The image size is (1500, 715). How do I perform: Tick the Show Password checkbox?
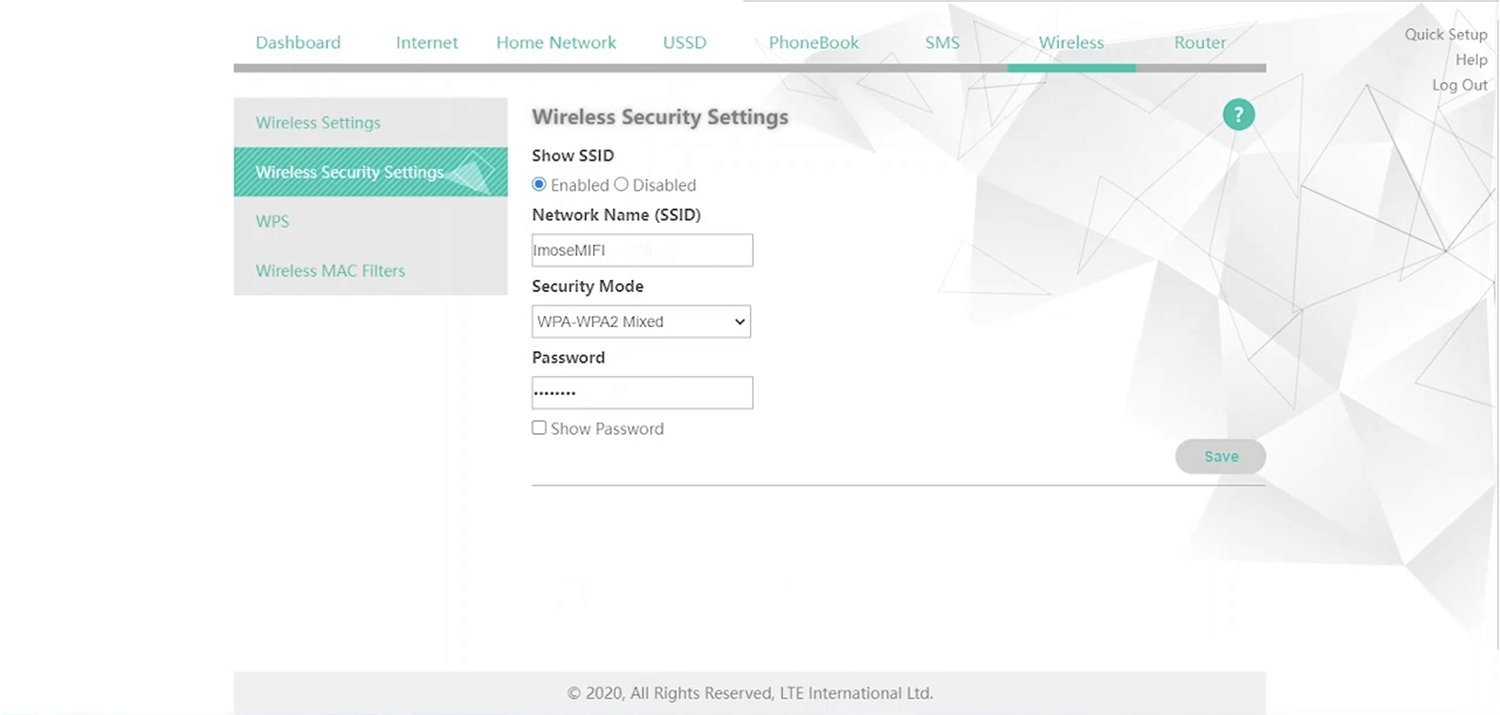(539, 428)
